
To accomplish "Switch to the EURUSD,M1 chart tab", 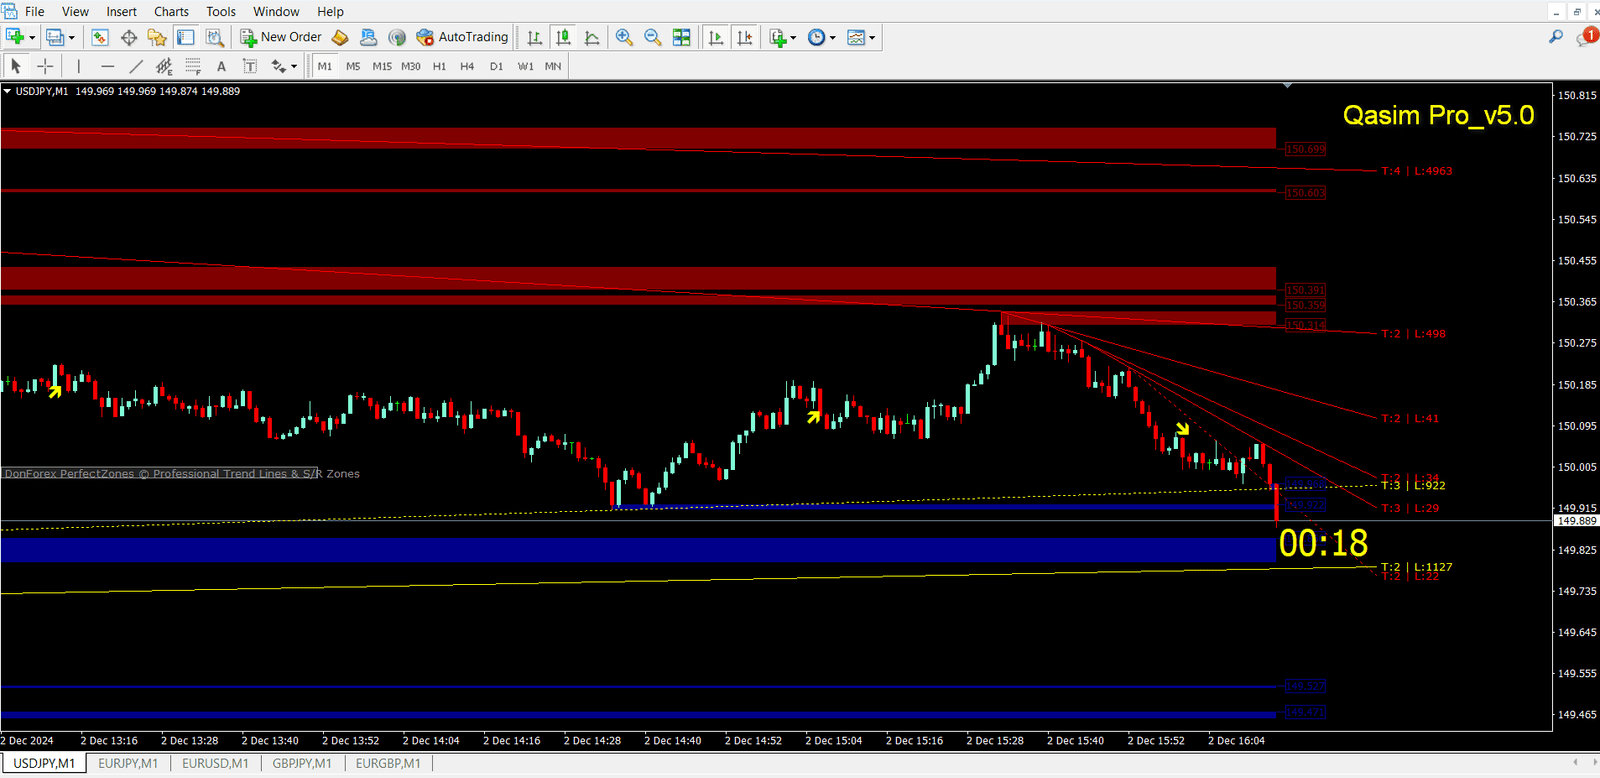I will pos(215,763).
